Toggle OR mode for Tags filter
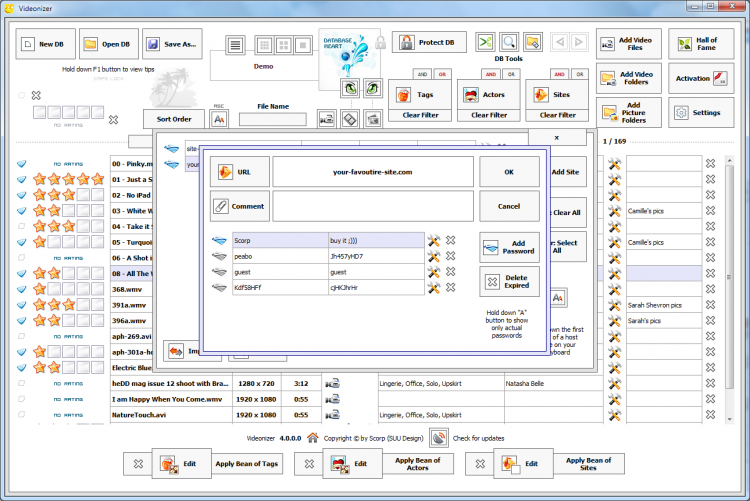750x501 pixels. click(x=442, y=74)
